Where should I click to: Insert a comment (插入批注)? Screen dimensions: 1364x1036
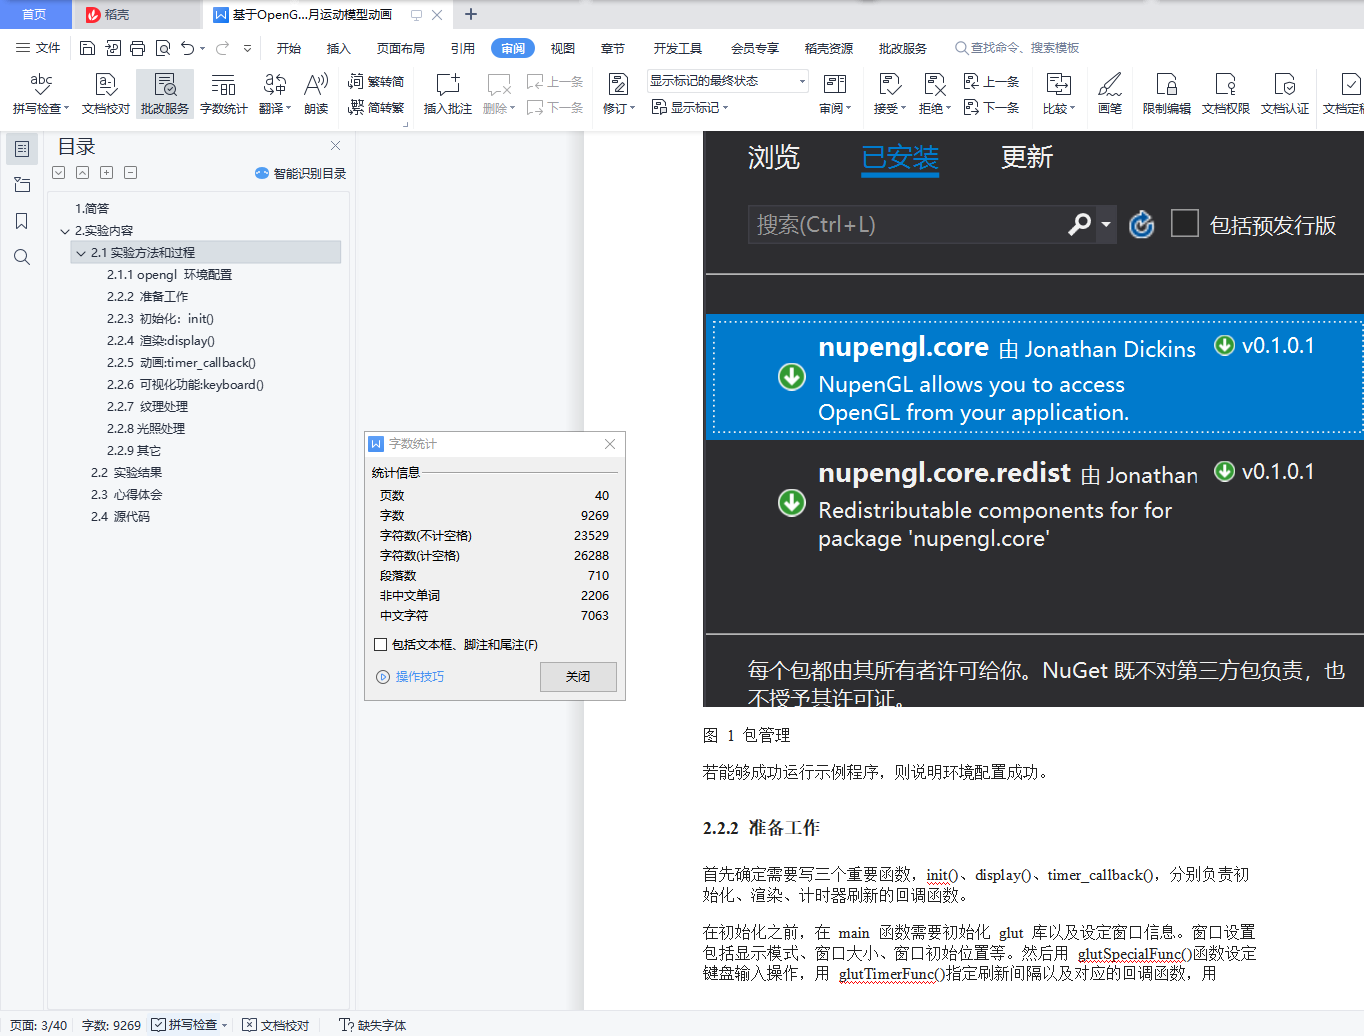[x=447, y=94]
